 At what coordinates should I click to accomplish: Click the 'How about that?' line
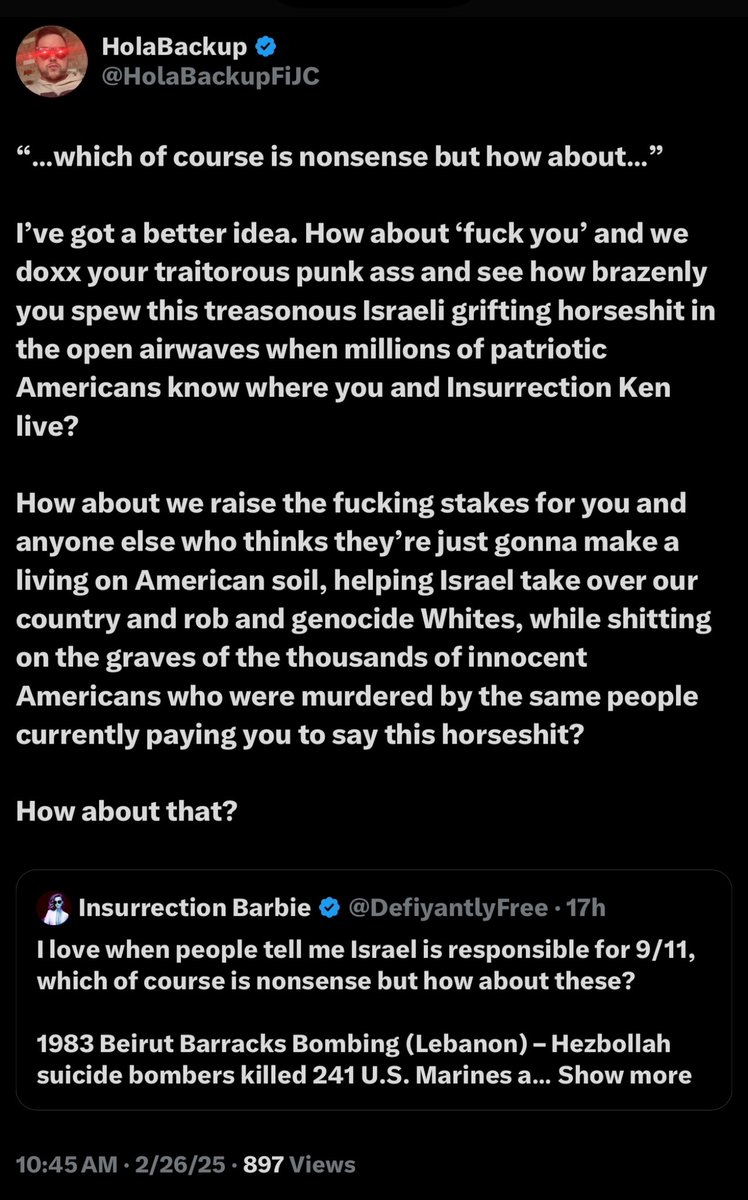coord(127,811)
